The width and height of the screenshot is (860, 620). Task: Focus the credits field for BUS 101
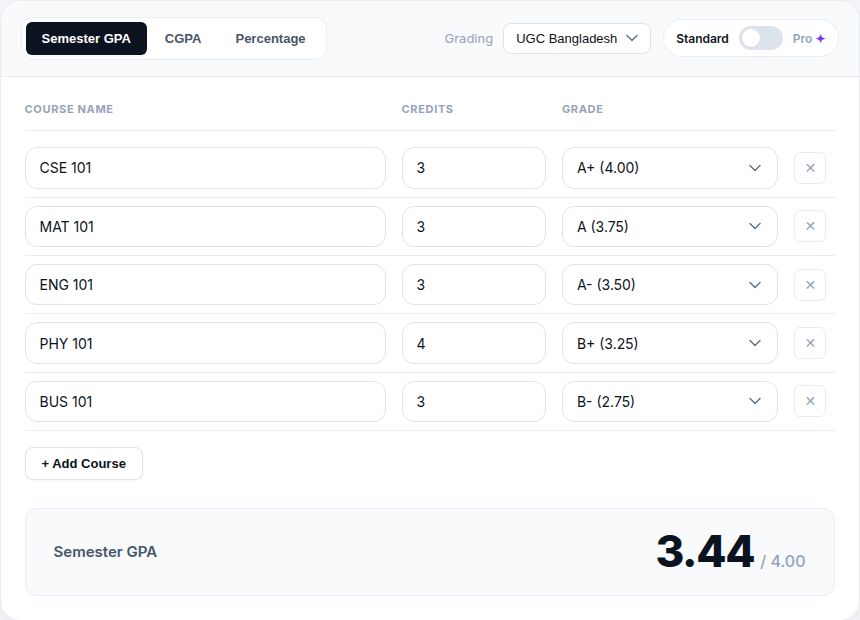coord(474,402)
